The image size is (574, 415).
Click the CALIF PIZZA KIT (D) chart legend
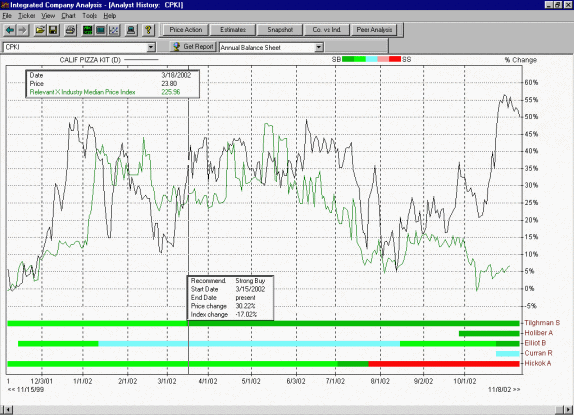point(90,60)
